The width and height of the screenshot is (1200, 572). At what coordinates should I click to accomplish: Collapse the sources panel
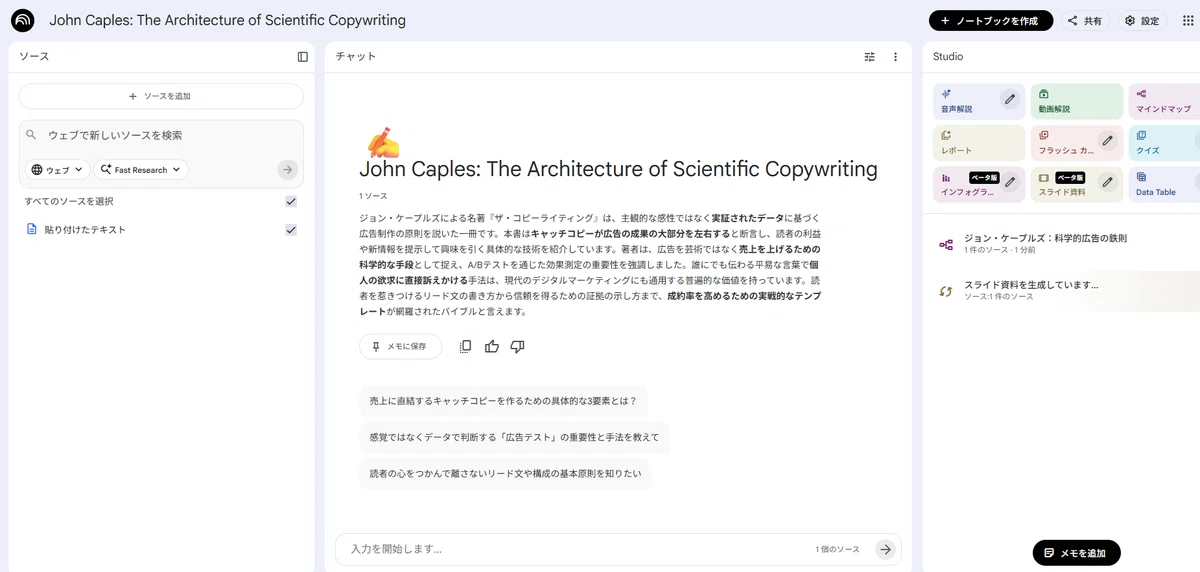click(x=303, y=57)
